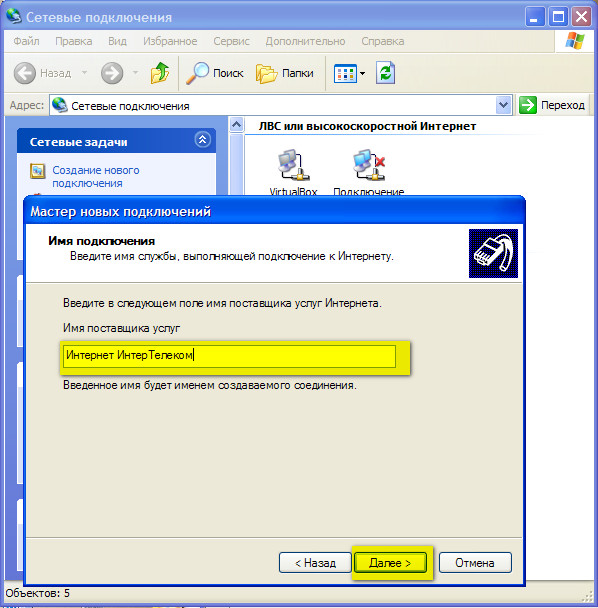
Task: Close the Сетевые подключения window
Action: (x=581, y=17)
